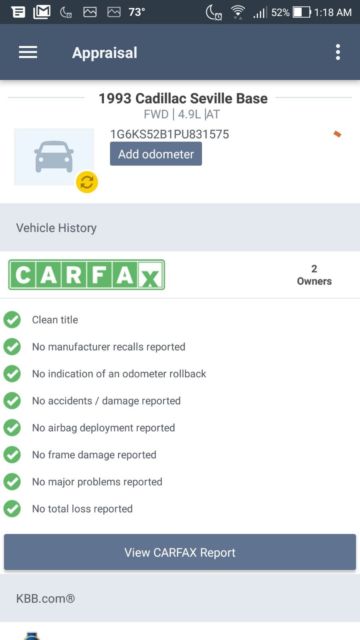
Task: Tap the 2 Owners count
Action: [x=314, y=275]
